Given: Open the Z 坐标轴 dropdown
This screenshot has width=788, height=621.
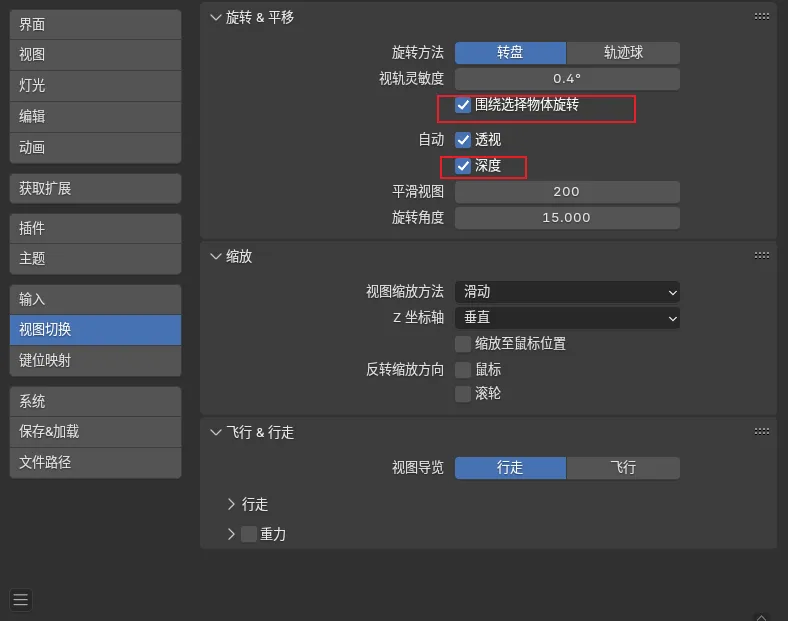Looking at the screenshot, I should point(567,318).
